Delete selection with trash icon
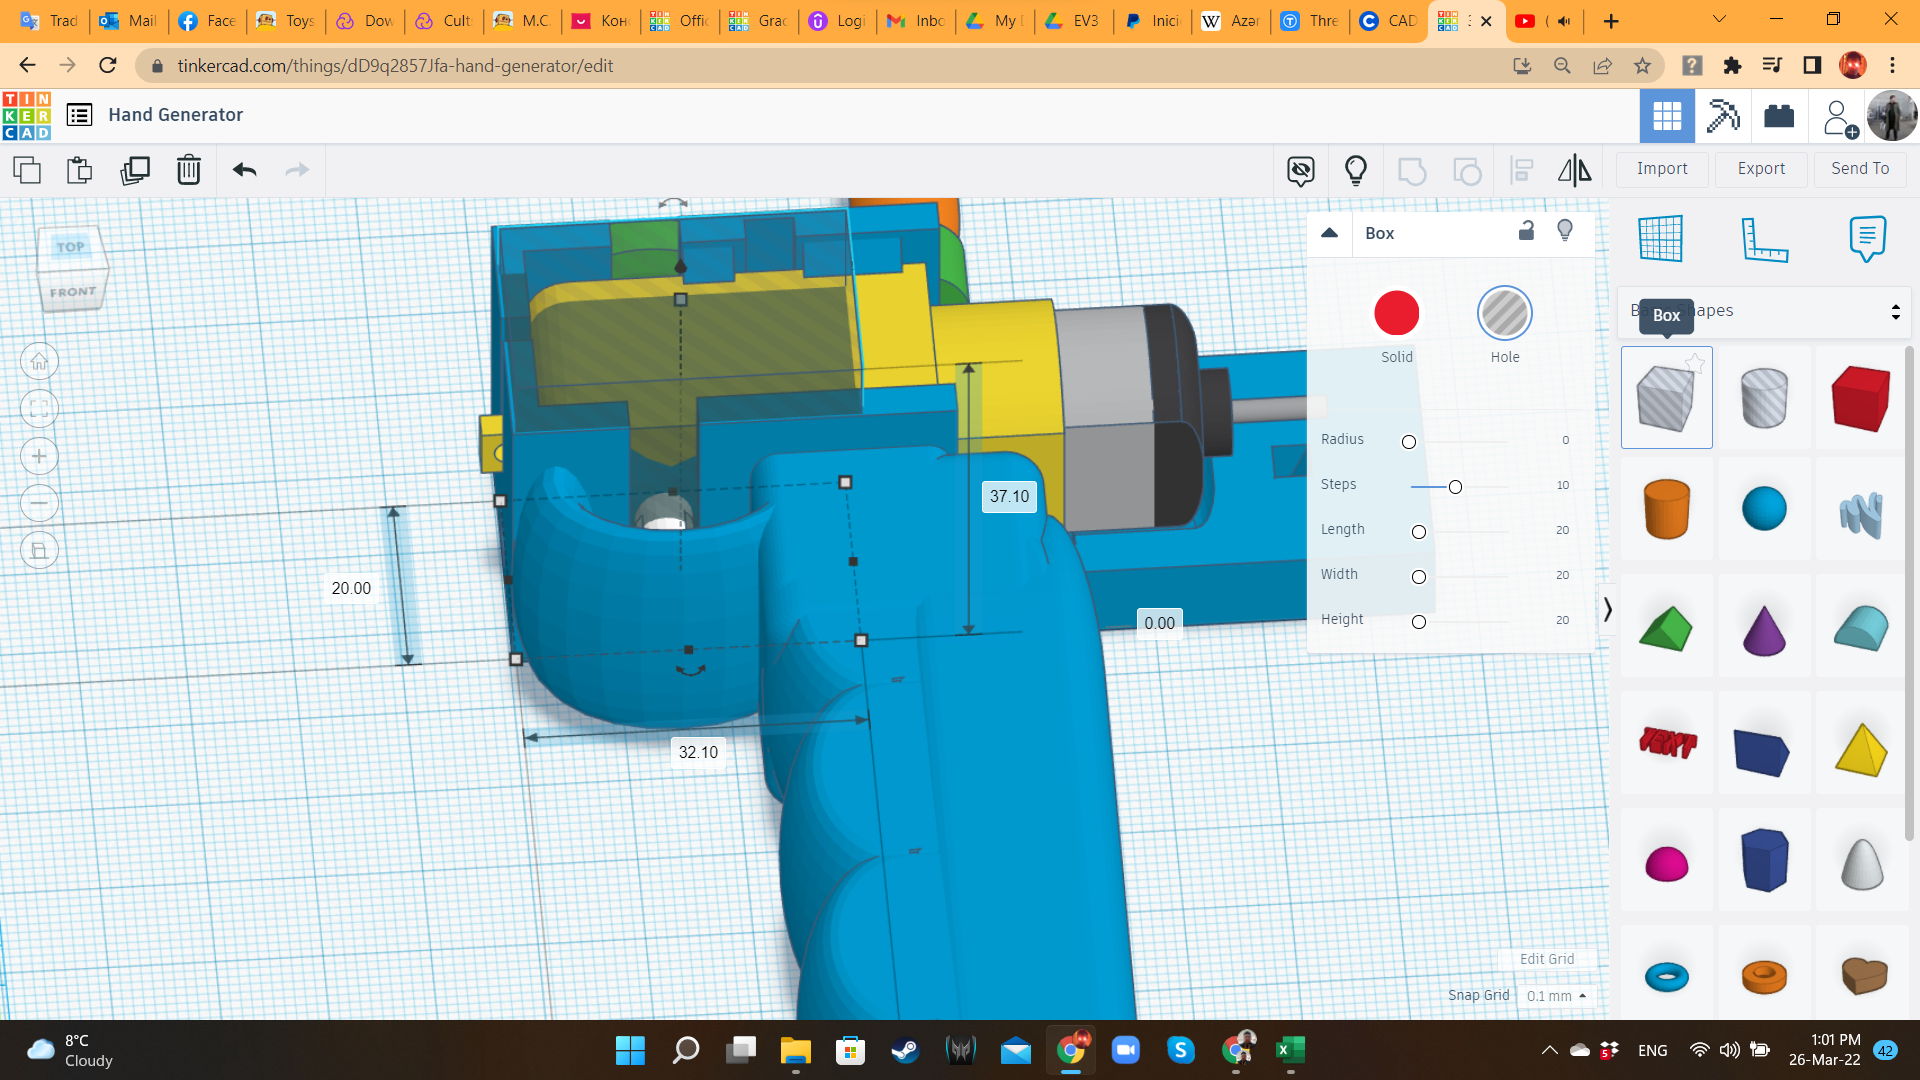This screenshot has height=1080, width=1920. [x=188, y=170]
